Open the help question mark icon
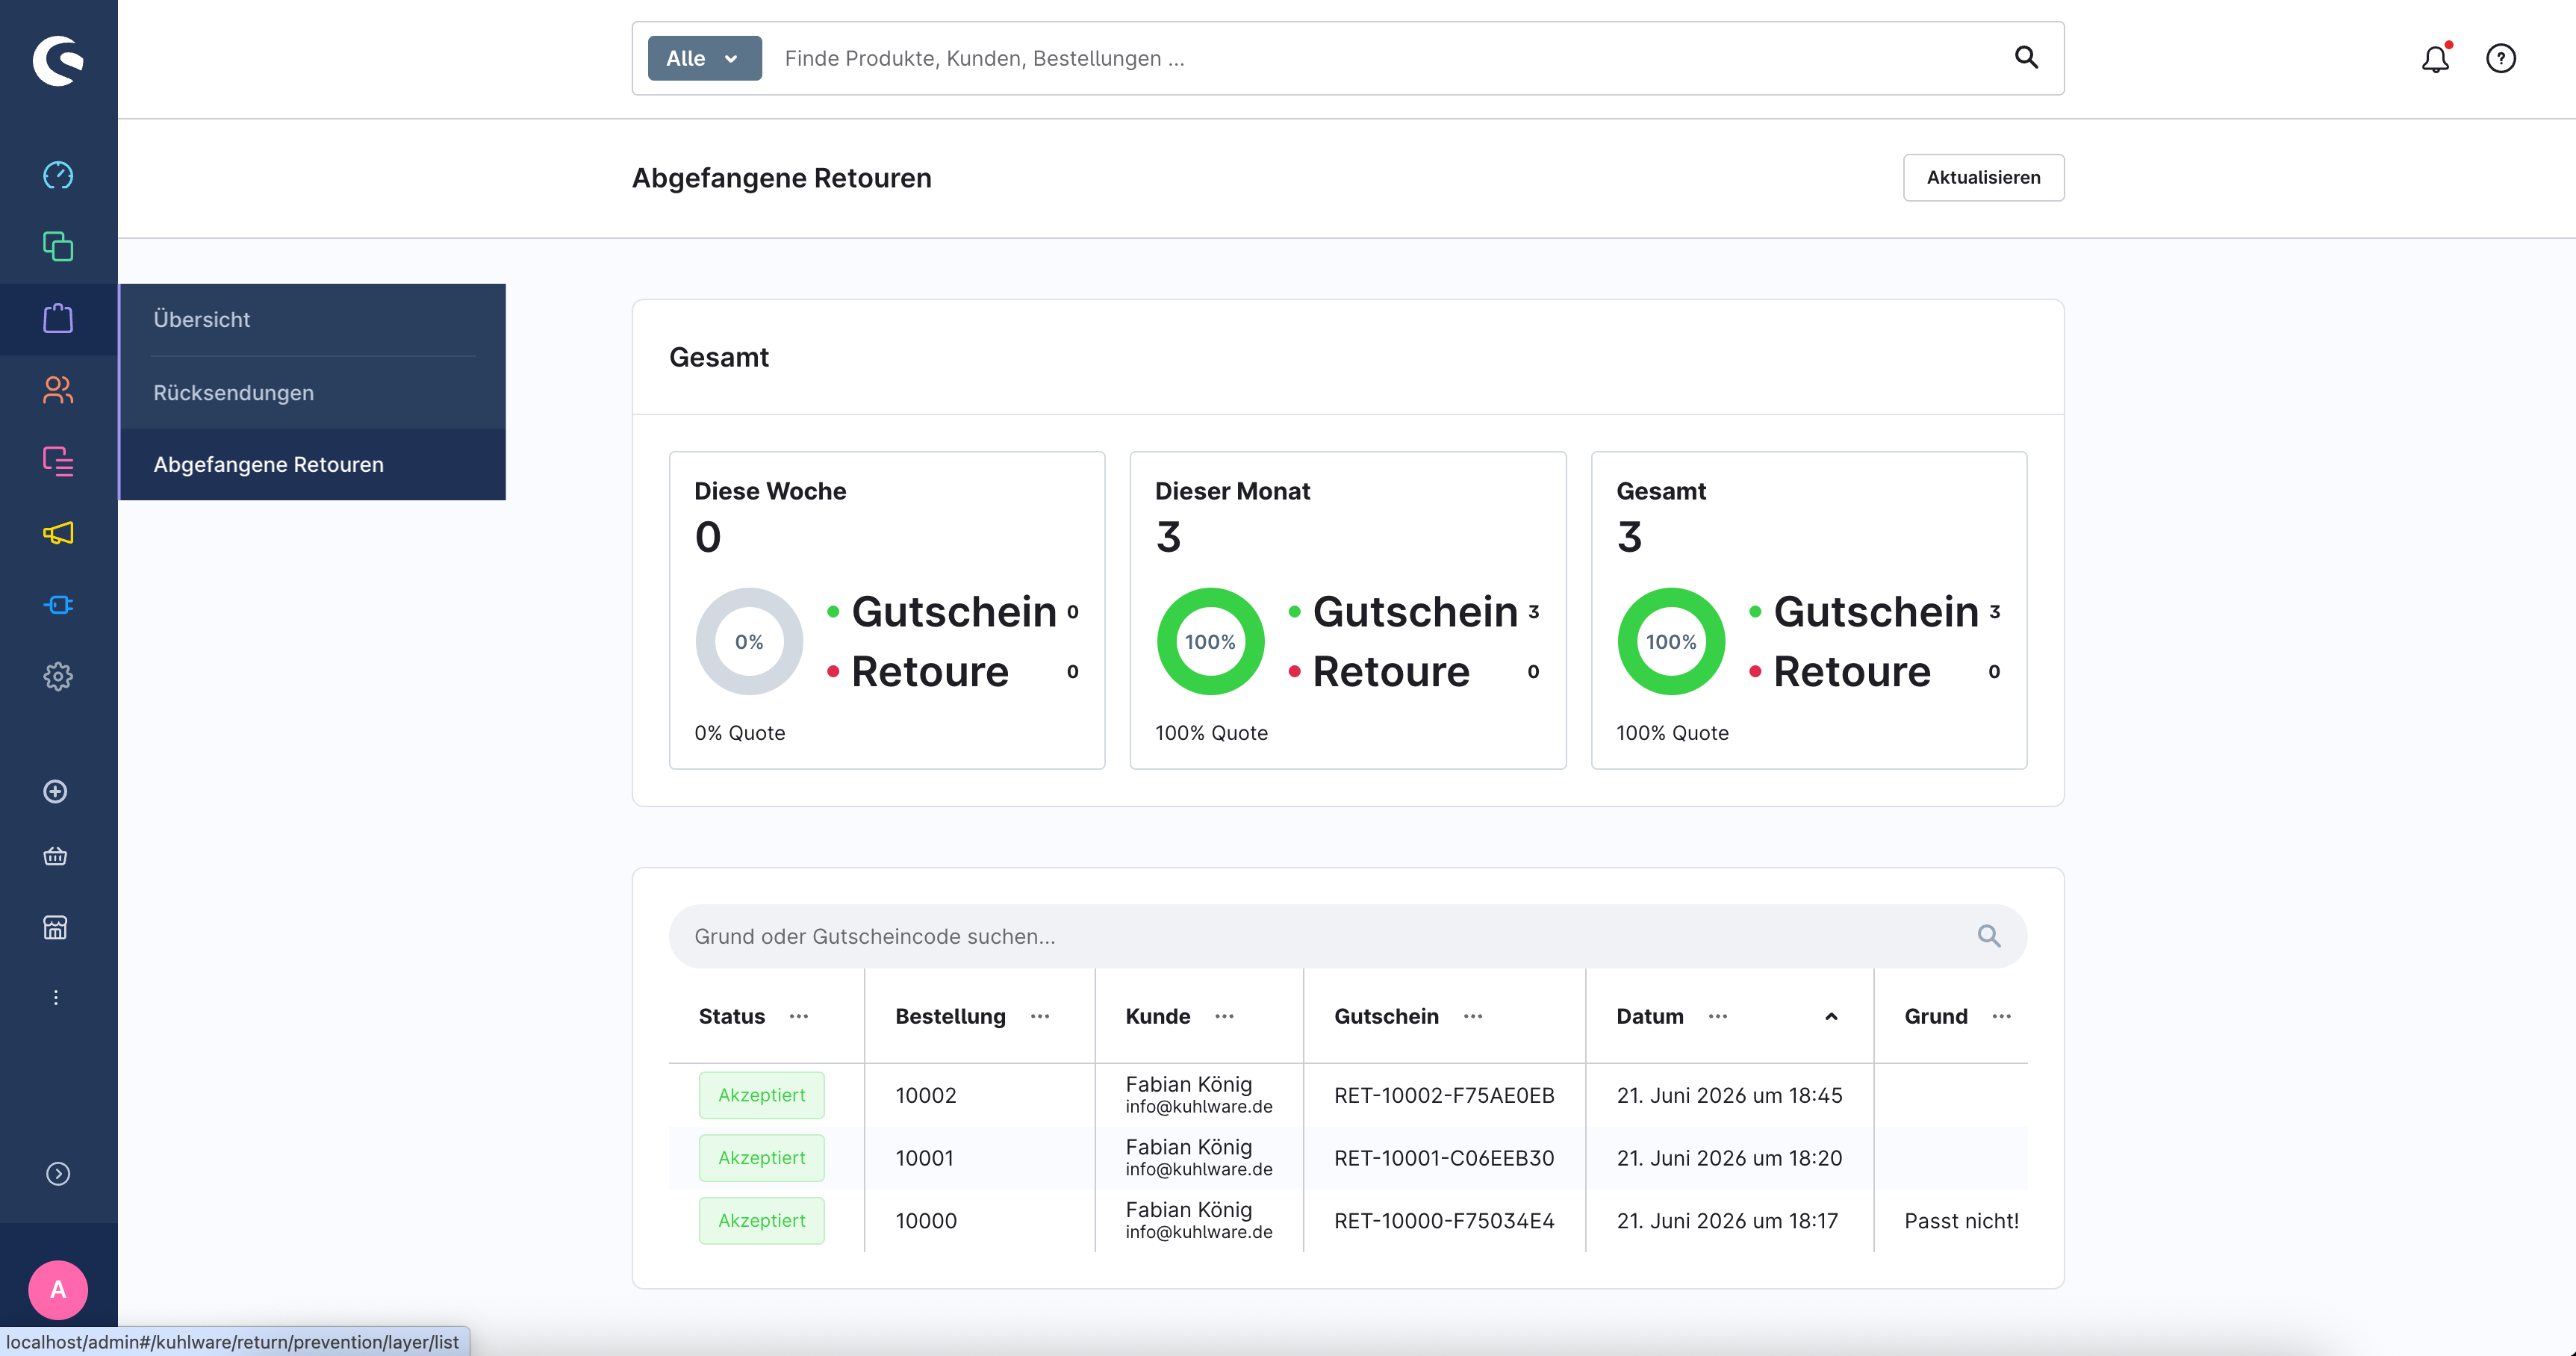Image resolution: width=2576 pixels, height=1356 pixels. 2500,58
